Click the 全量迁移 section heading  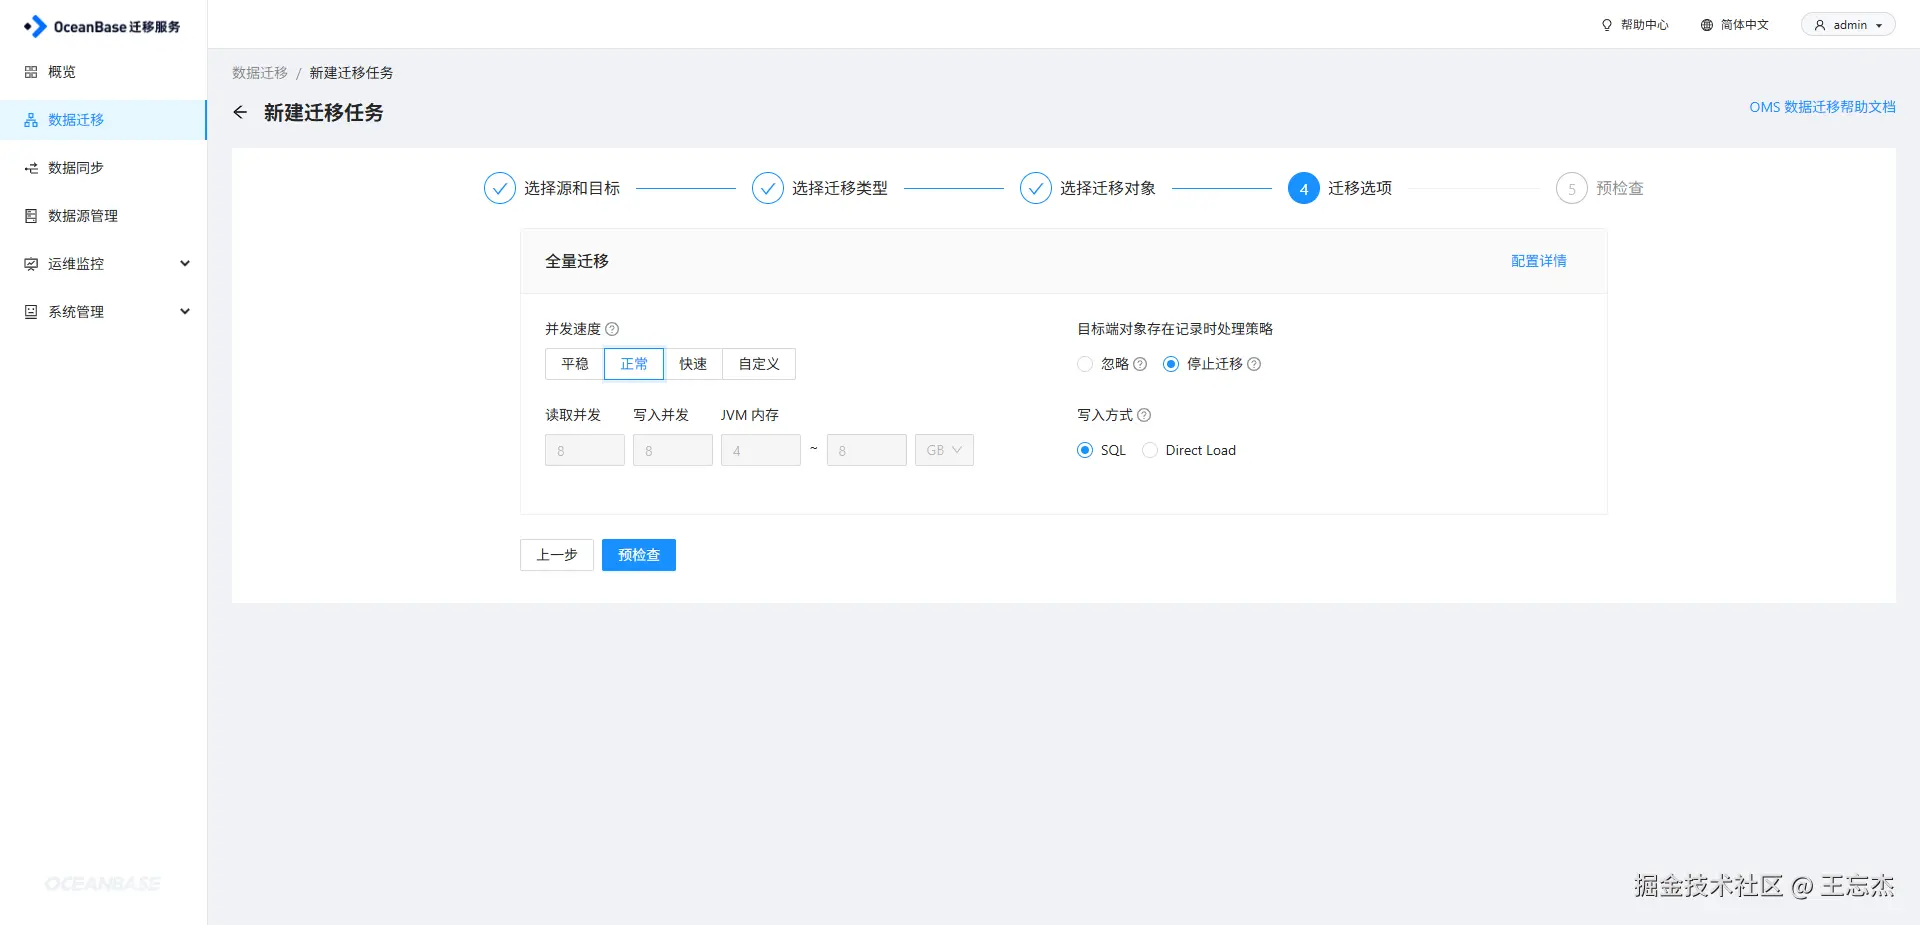pyautogui.click(x=577, y=261)
